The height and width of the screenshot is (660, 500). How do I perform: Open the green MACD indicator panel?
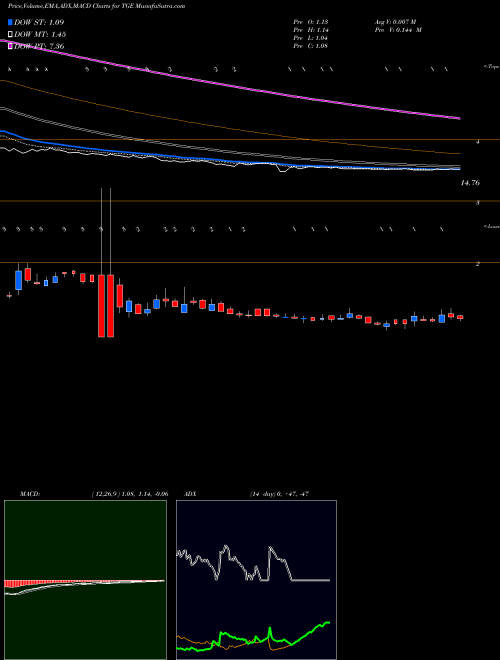click(x=85, y=580)
